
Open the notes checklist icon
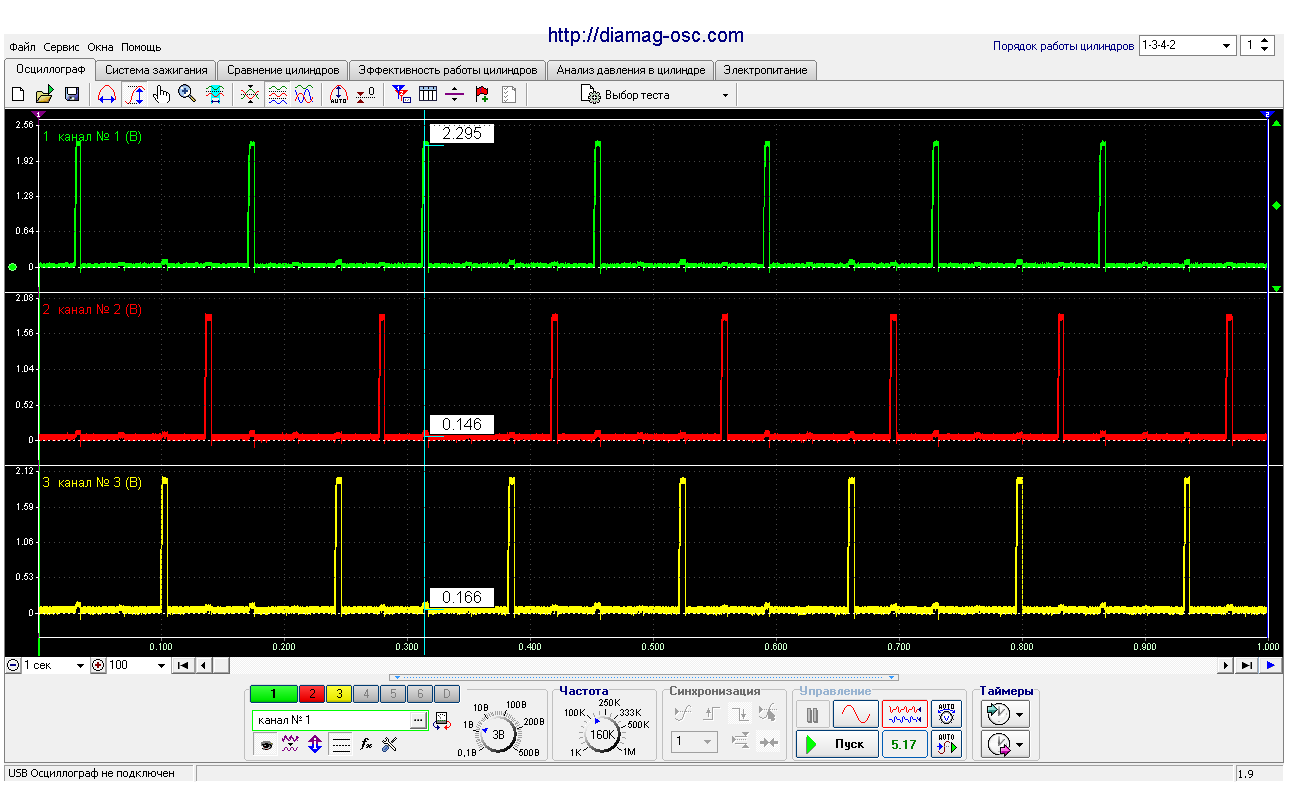click(x=509, y=94)
